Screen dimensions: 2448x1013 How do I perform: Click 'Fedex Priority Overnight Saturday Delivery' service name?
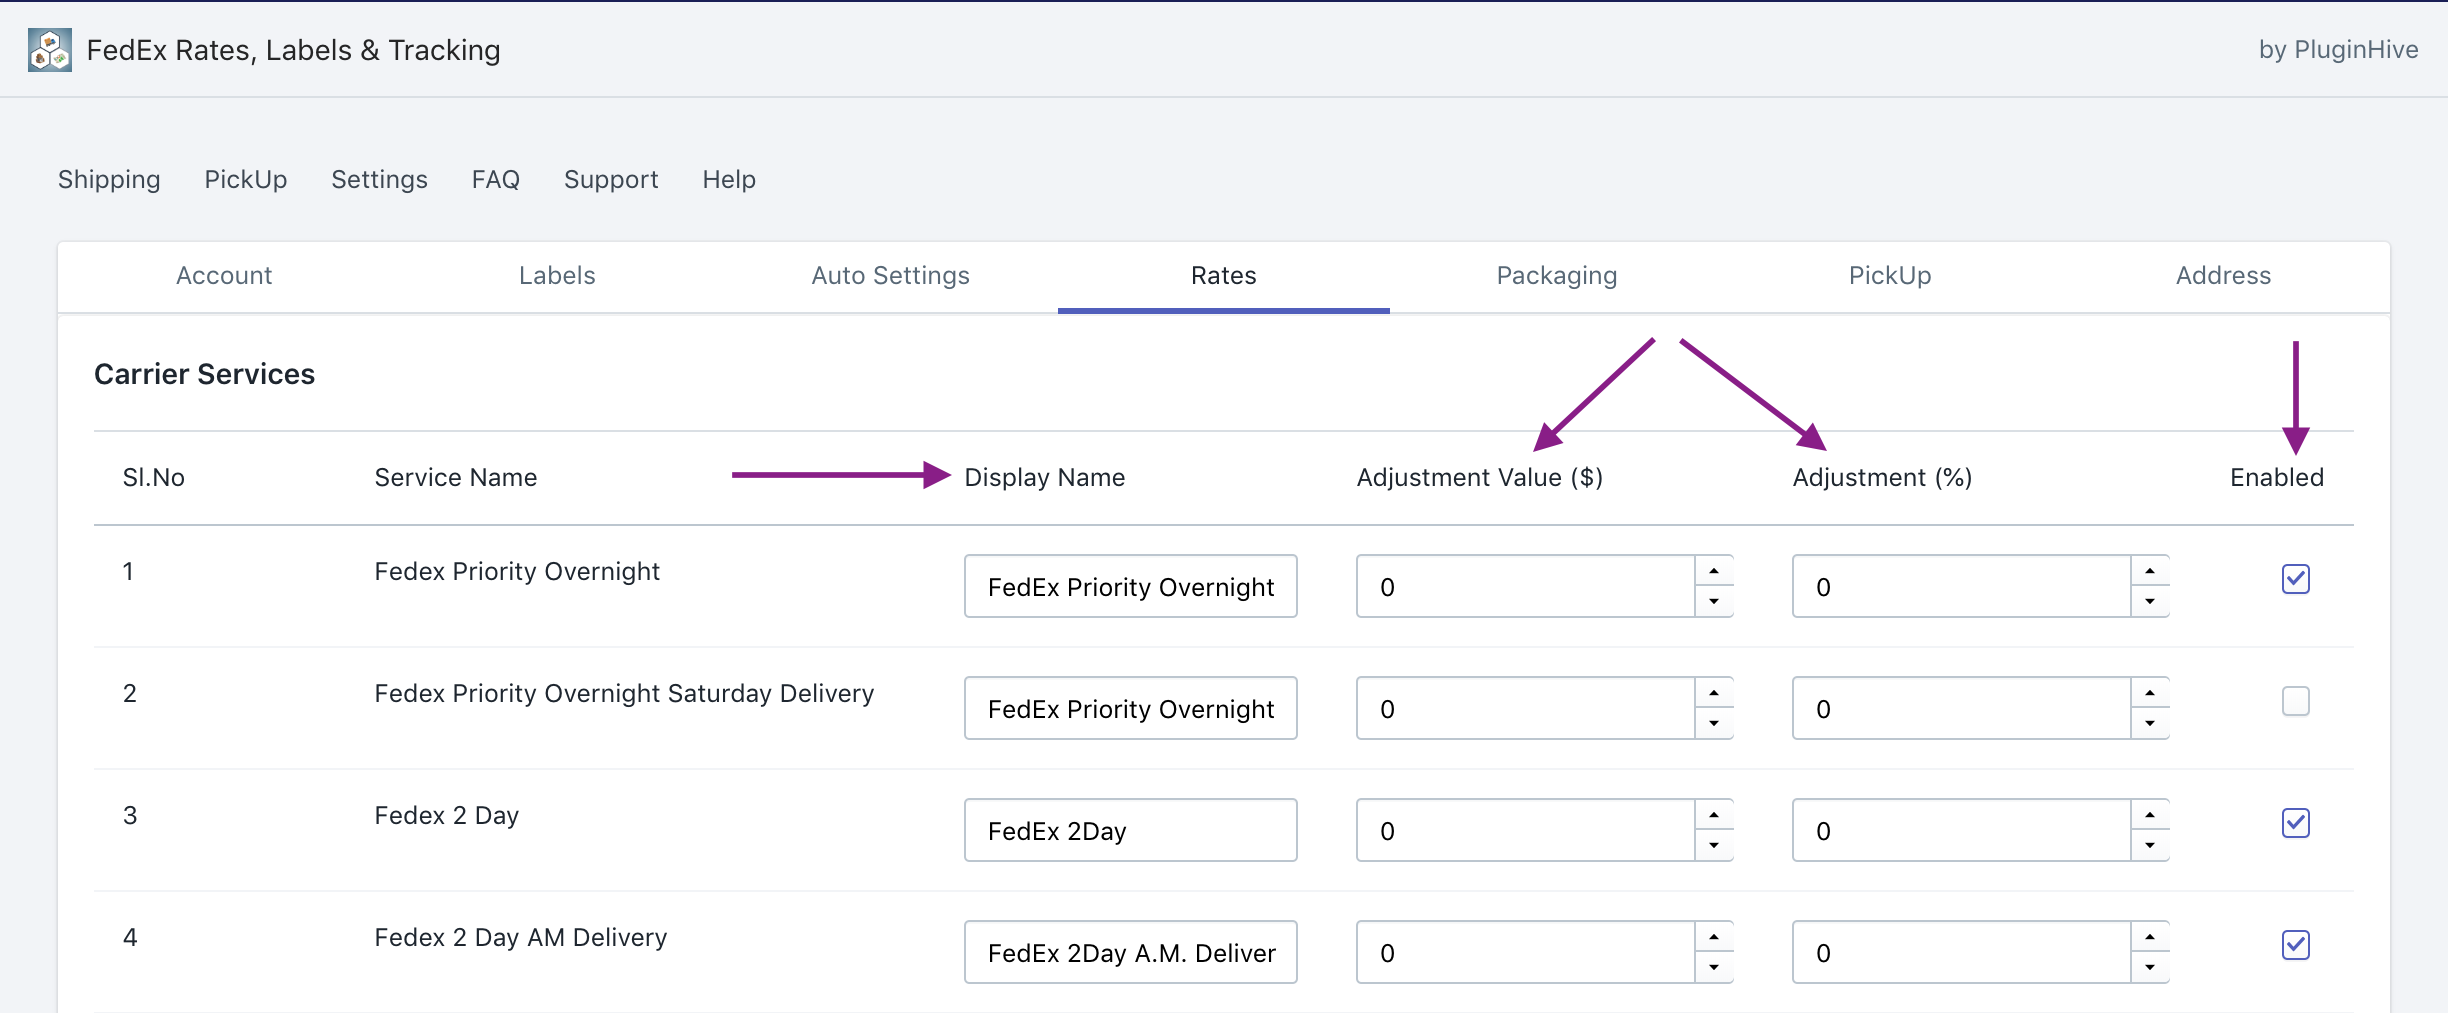tap(624, 693)
